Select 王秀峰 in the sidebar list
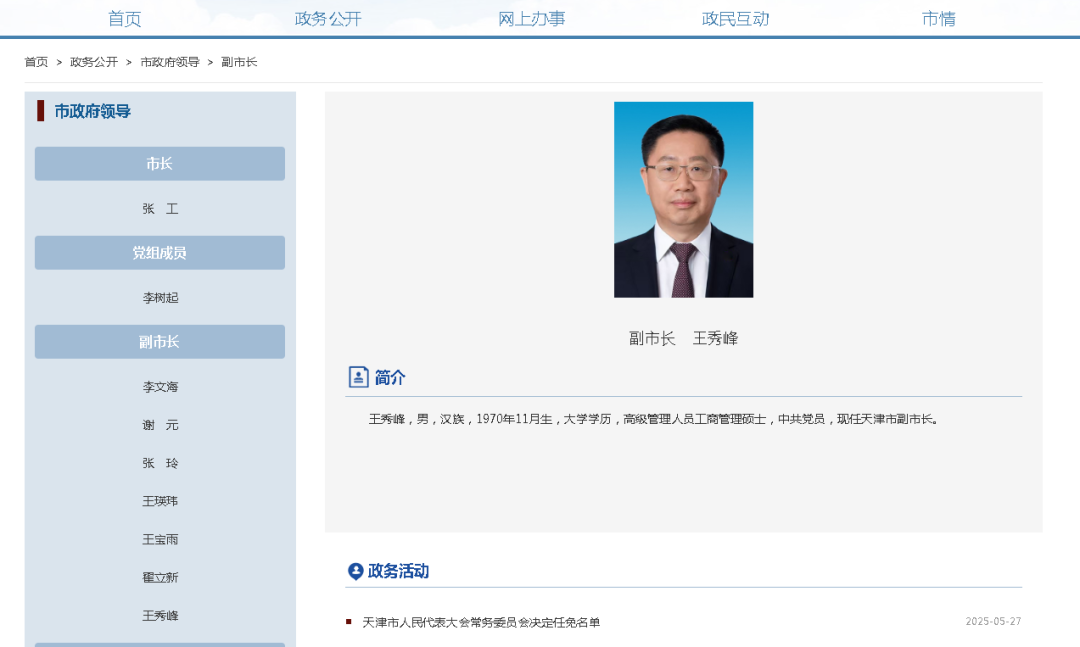Image resolution: width=1080 pixels, height=647 pixels. coord(160,615)
